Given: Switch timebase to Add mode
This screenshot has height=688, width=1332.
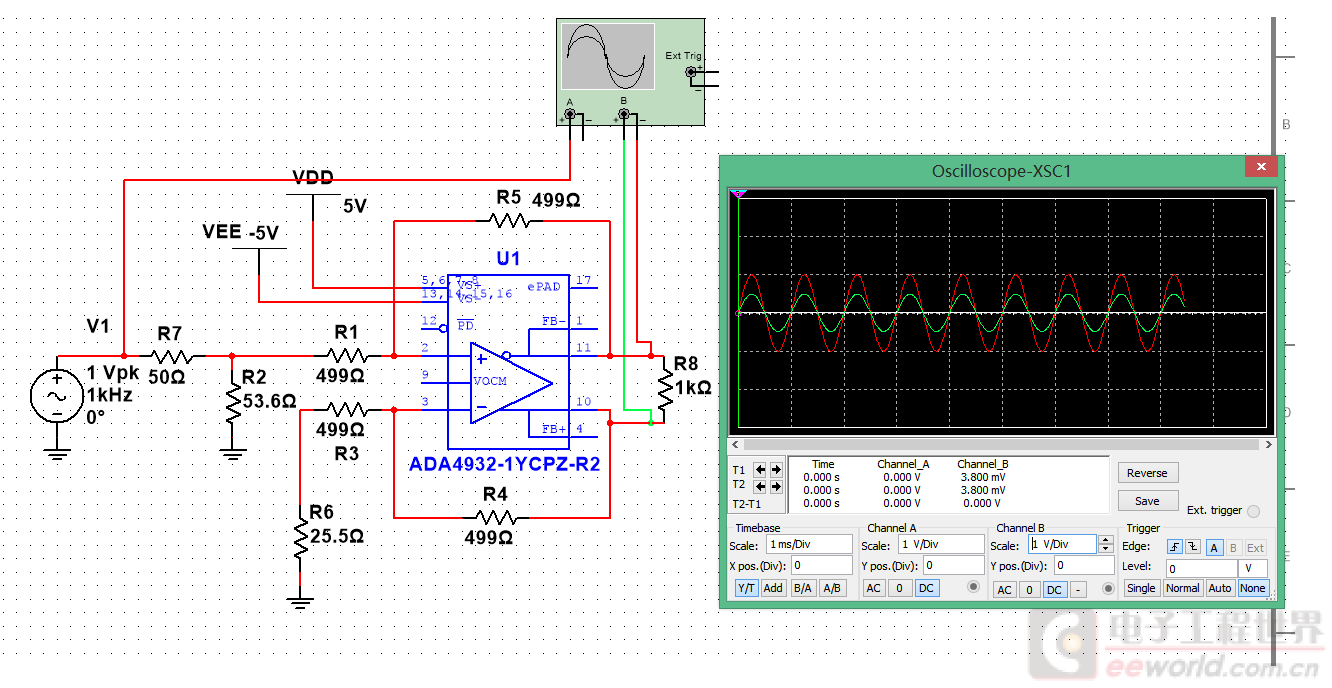Looking at the screenshot, I should tap(773, 588).
